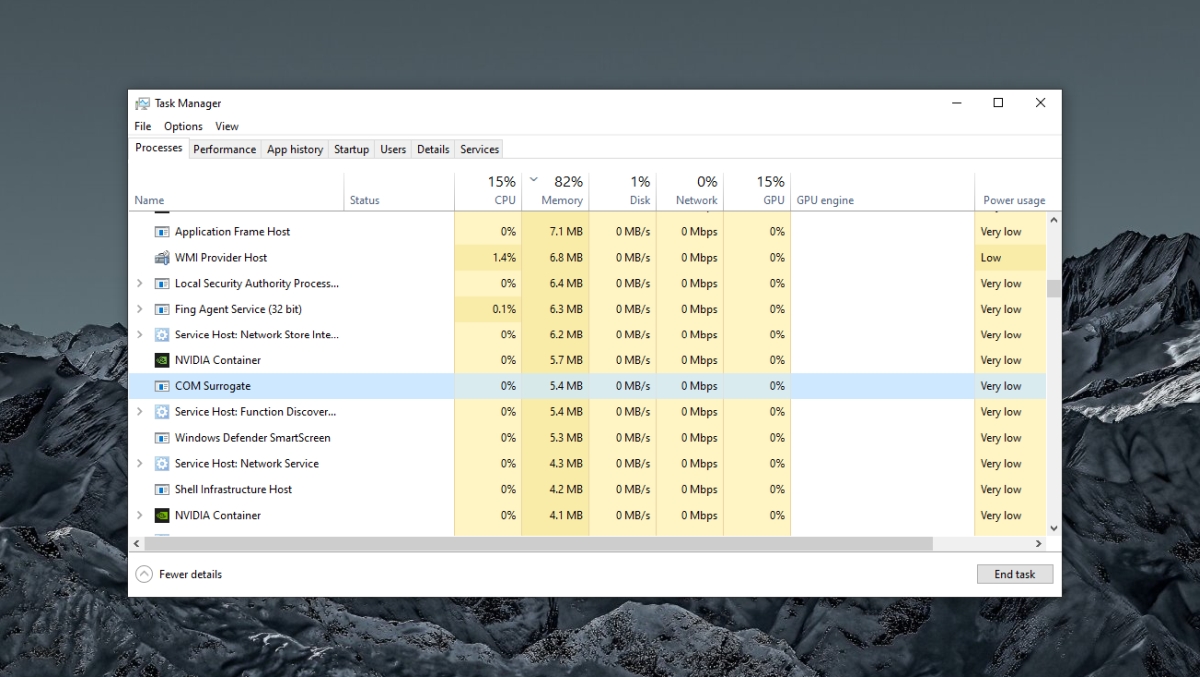1200x677 pixels.
Task: Switch to the Services tab
Action: [479, 149]
